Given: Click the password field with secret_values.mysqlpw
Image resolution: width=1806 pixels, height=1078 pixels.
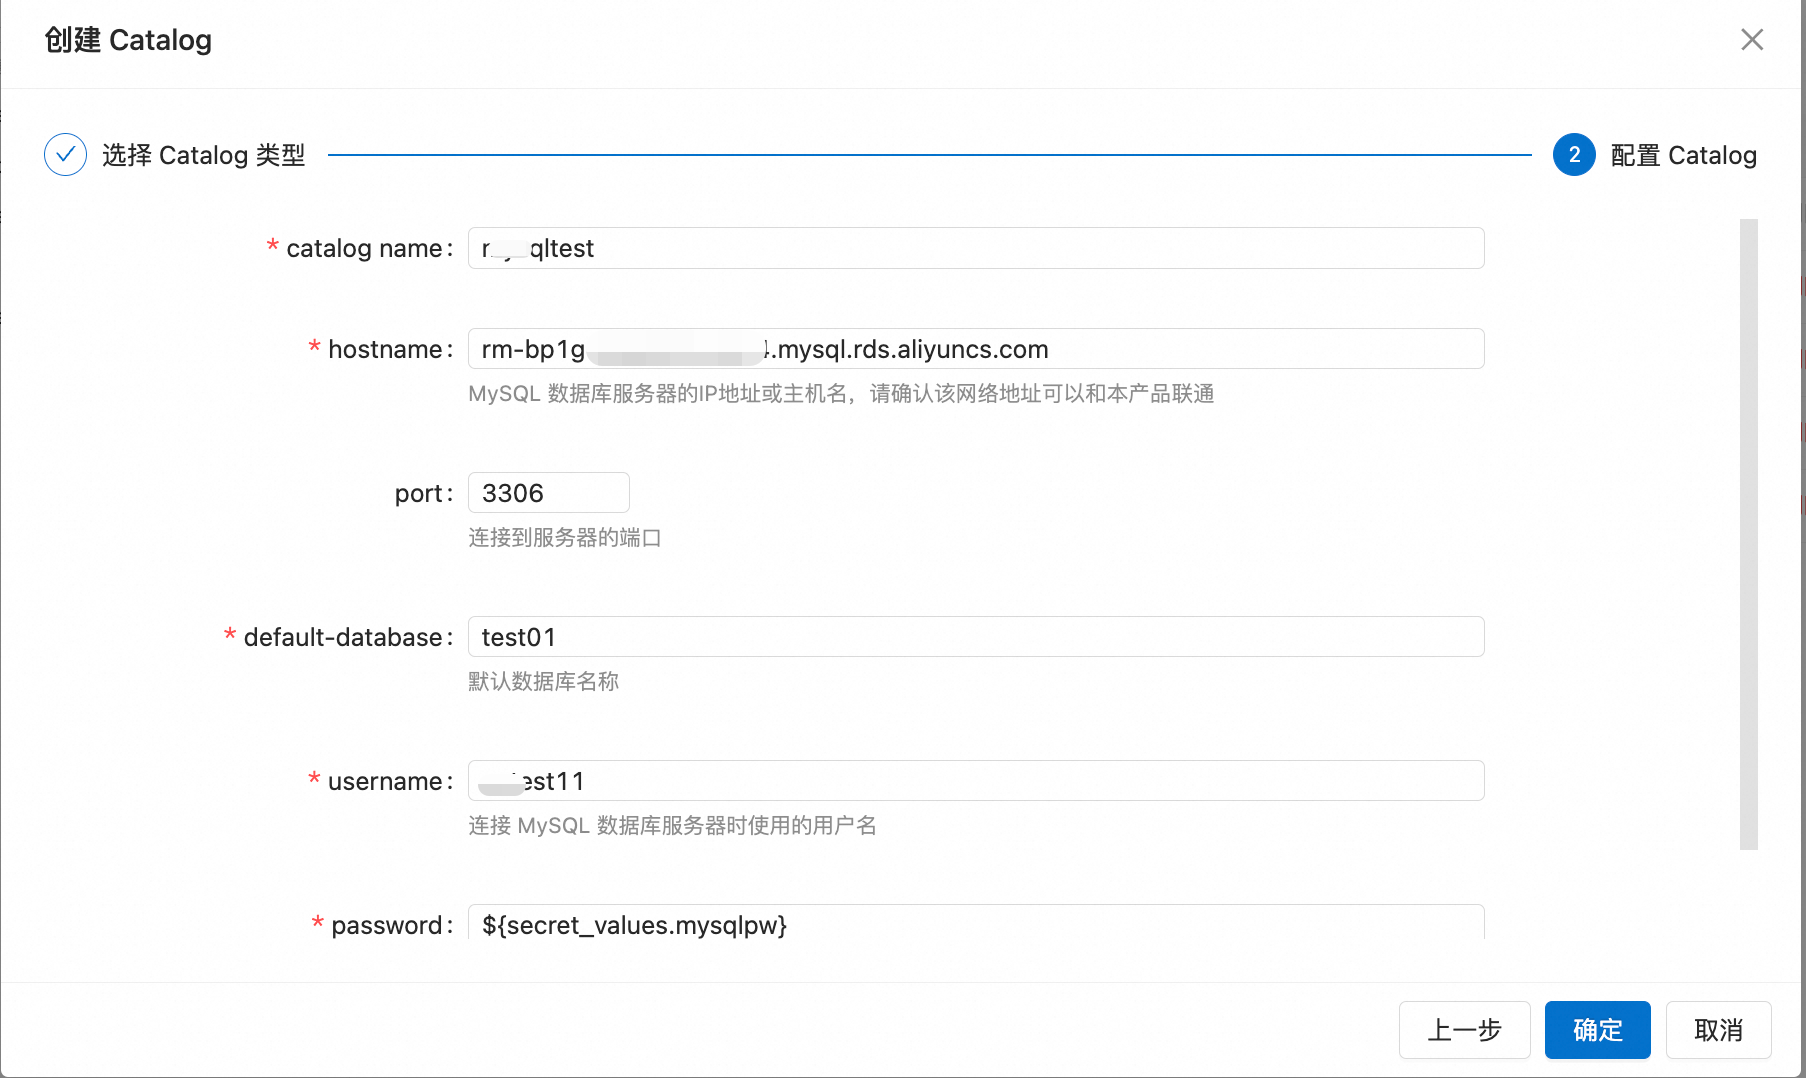Looking at the screenshot, I should click(976, 923).
